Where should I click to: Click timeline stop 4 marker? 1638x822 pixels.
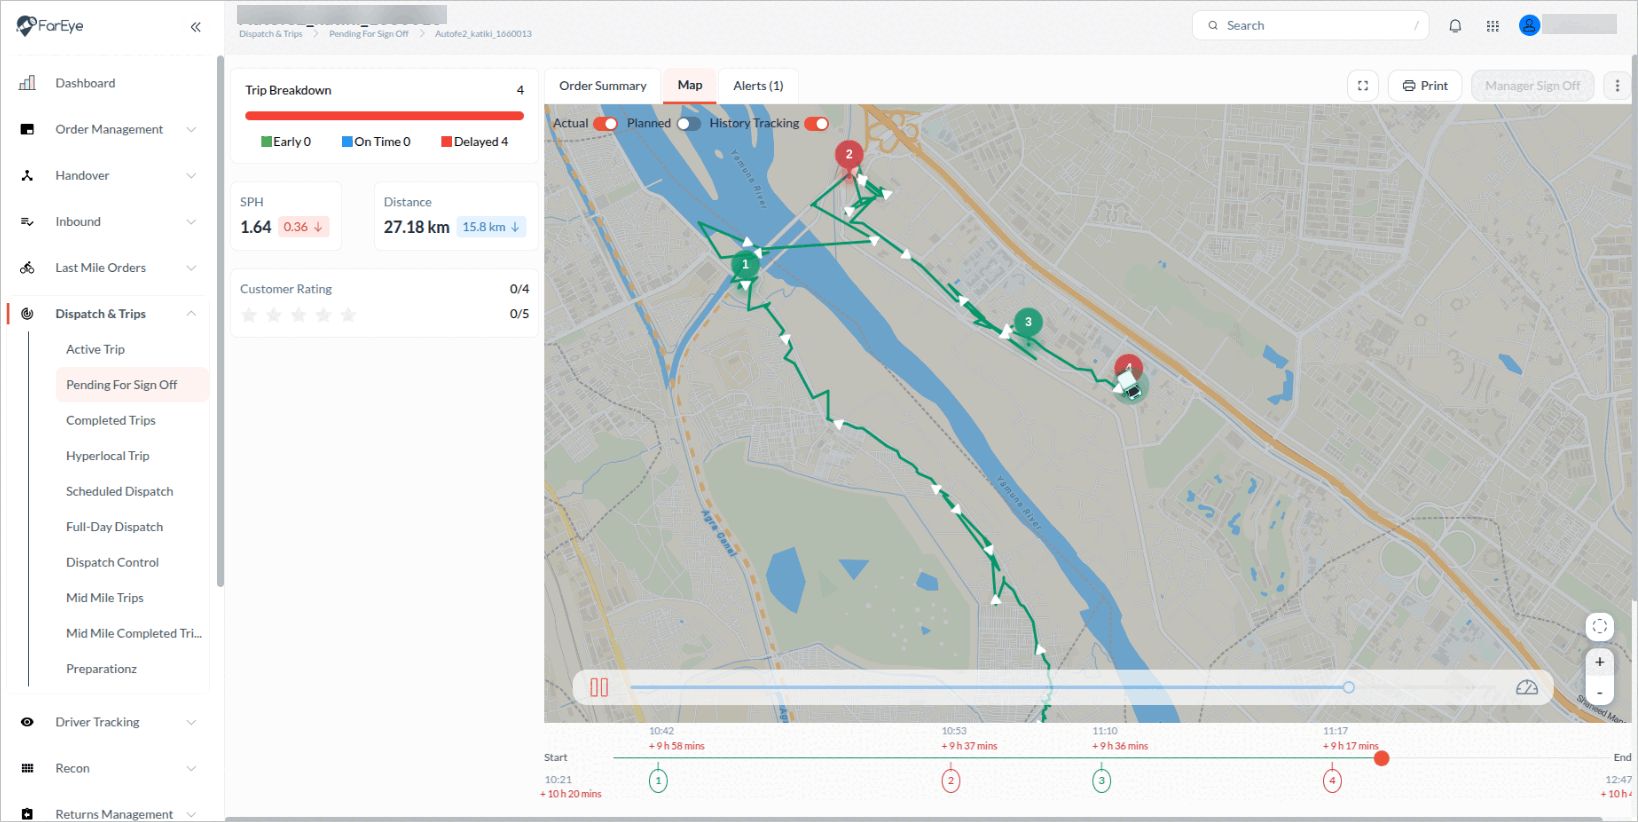(x=1332, y=780)
